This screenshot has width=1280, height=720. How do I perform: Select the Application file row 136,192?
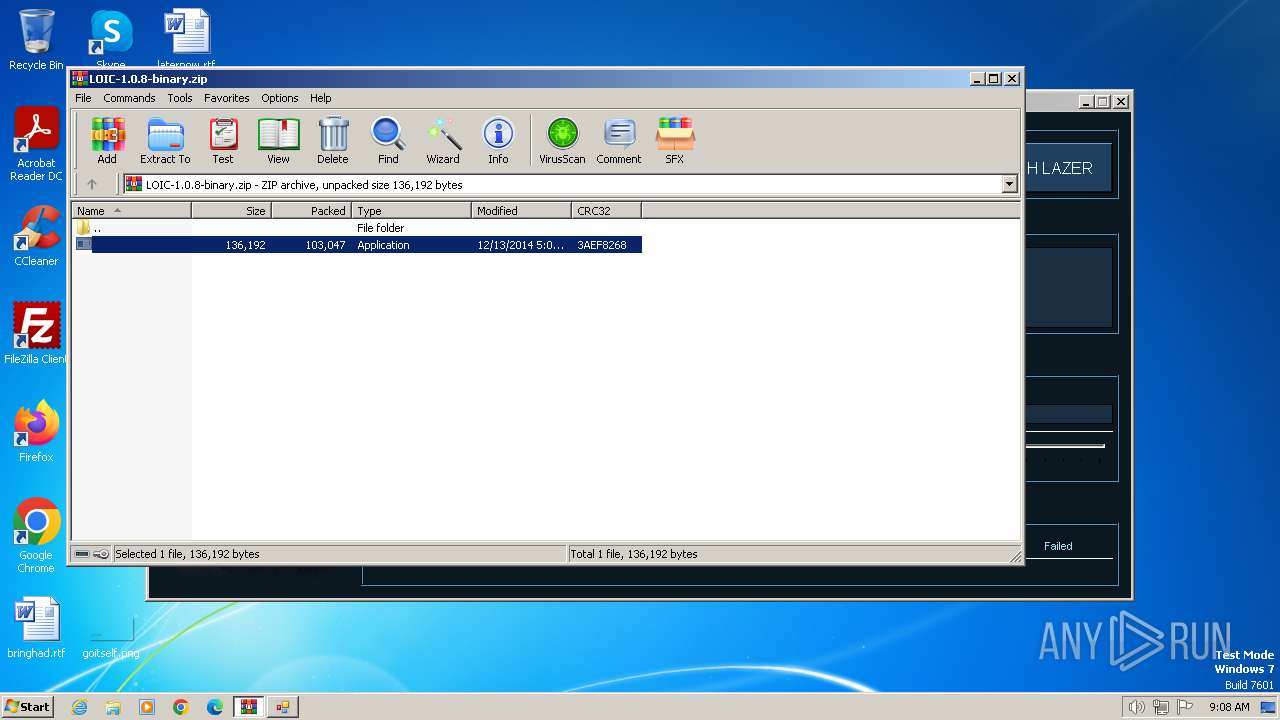357,244
